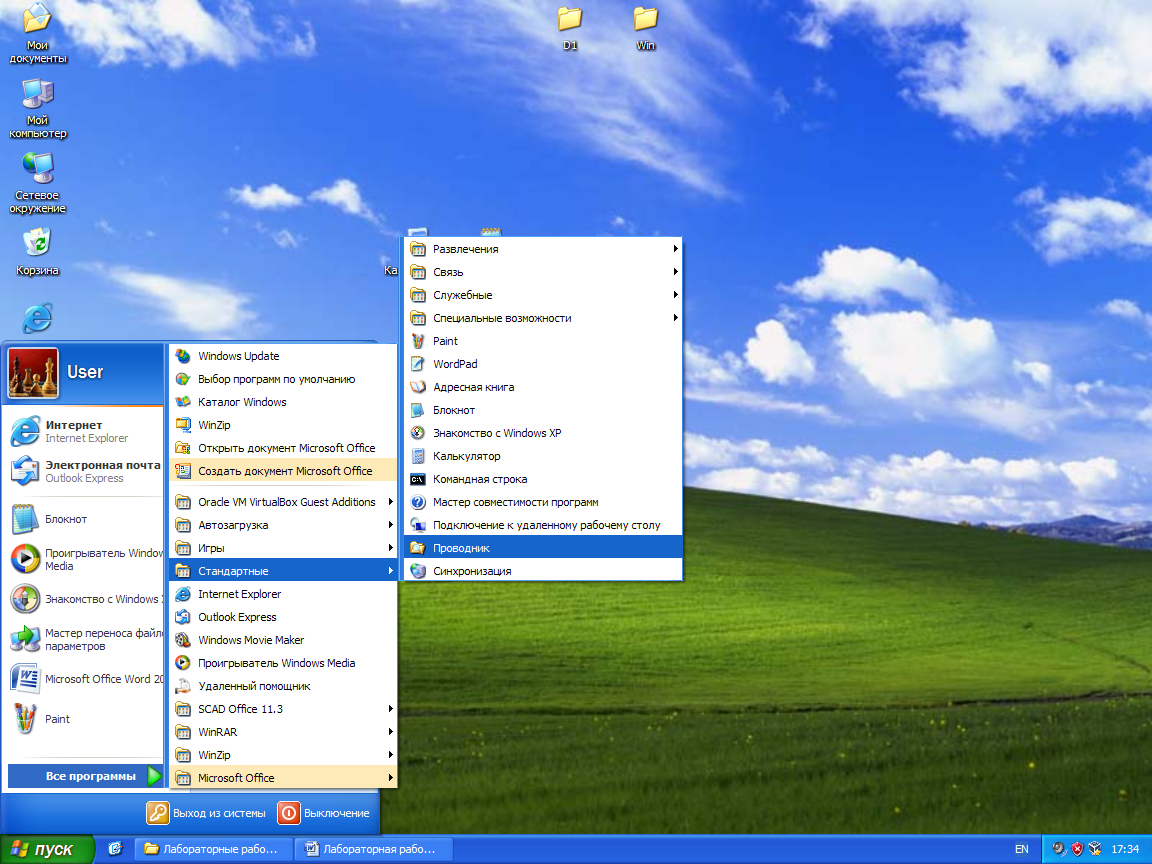Open Calculator (Калькулятор) in submenu

pos(466,456)
